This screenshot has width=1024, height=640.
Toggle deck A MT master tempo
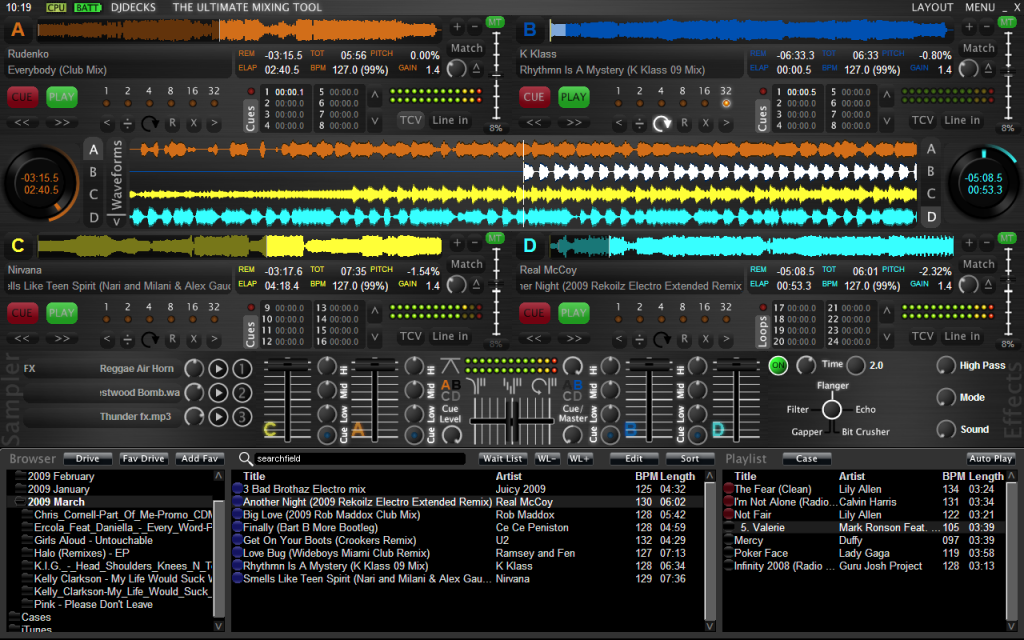(x=495, y=22)
